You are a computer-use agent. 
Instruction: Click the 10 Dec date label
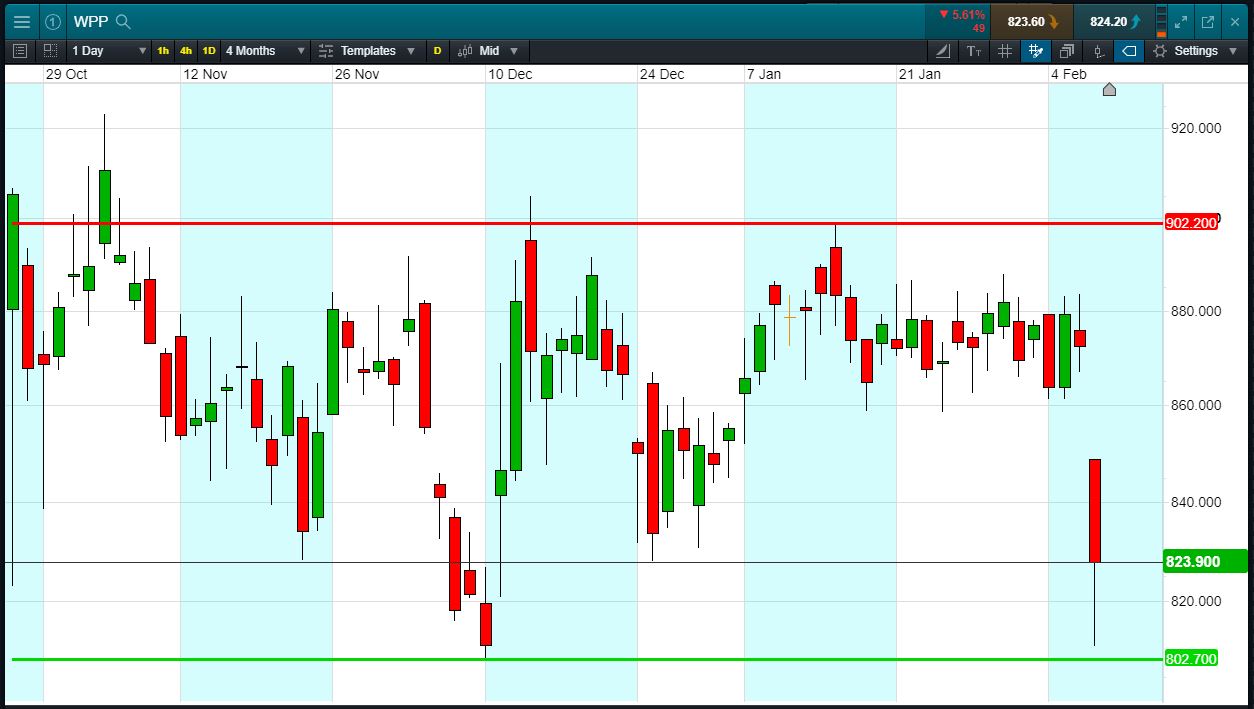(510, 74)
